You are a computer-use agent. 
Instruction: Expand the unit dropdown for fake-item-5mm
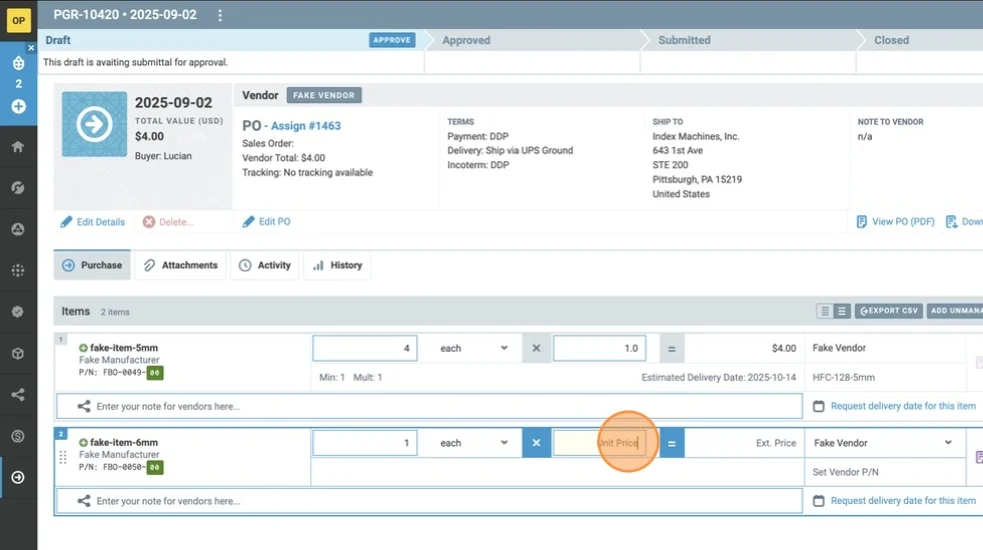point(476,348)
